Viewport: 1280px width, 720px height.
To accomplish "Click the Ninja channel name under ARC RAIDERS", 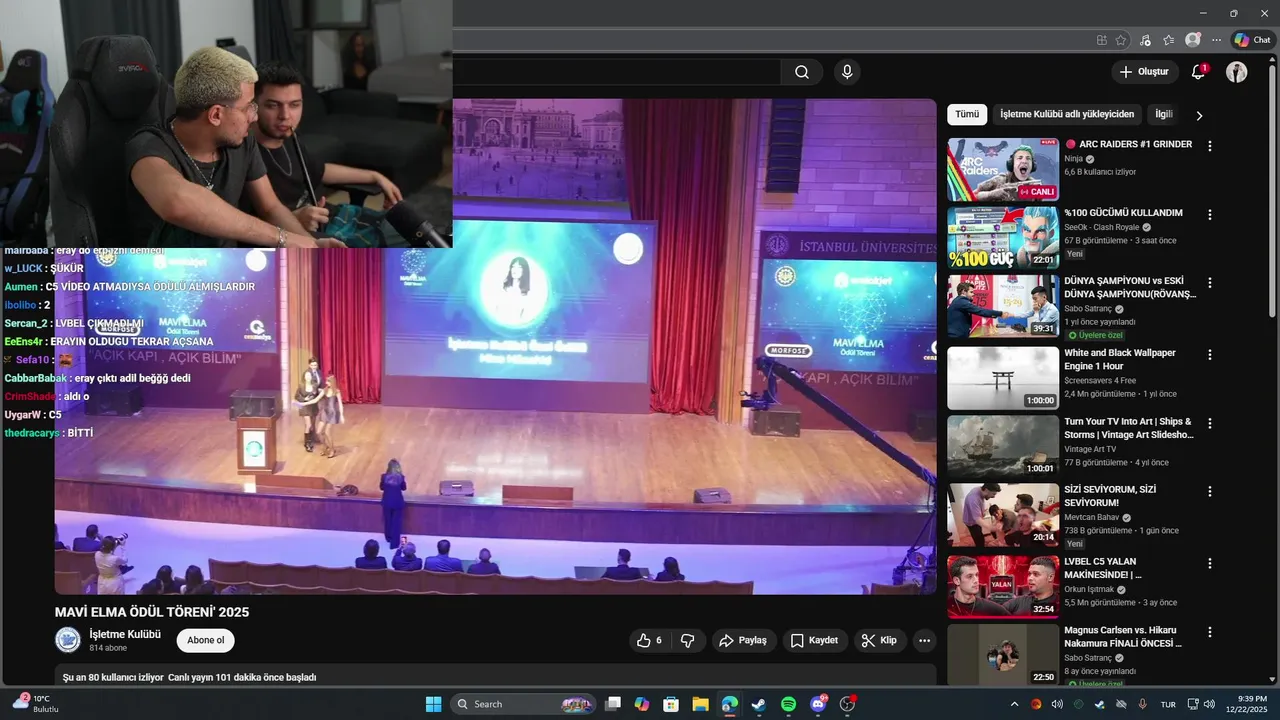I will 1073,159.
